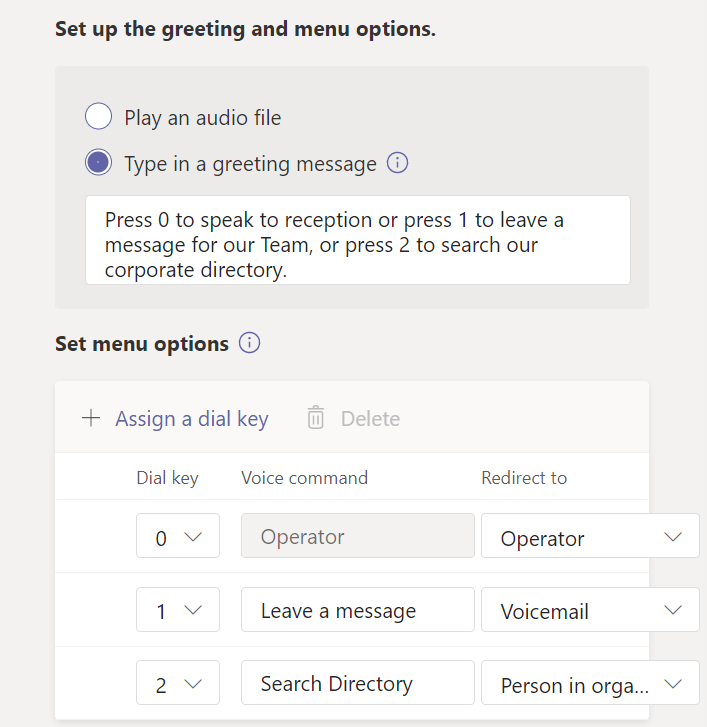707x727 pixels.
Task: Open the dial key 0 dropdown
Action: pyautogui.click(x=178, y=538)
